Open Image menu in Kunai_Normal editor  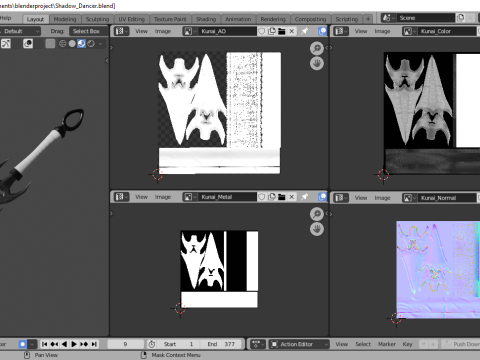[382, 198]
